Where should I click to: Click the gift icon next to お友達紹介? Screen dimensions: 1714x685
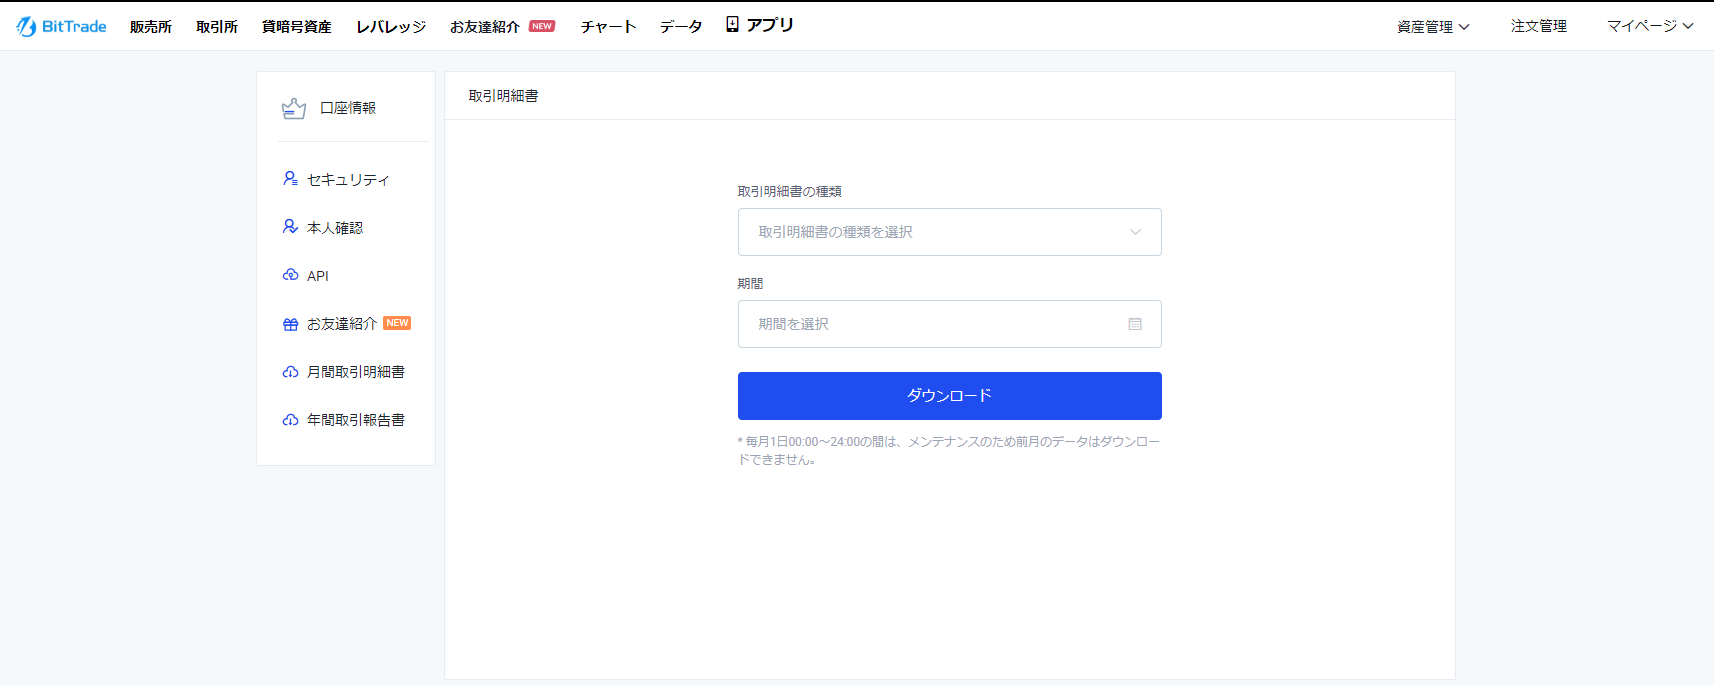pyautogui.click(x=290, y=324)
